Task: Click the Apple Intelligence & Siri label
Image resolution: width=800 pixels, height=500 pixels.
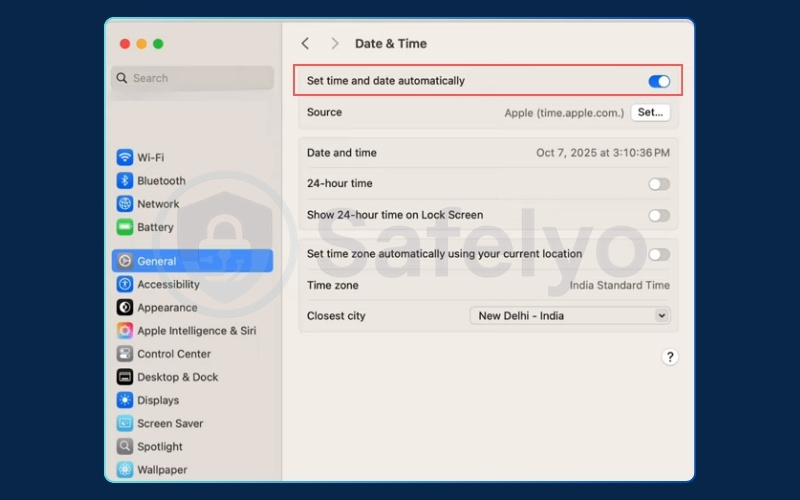Action: 196,331
